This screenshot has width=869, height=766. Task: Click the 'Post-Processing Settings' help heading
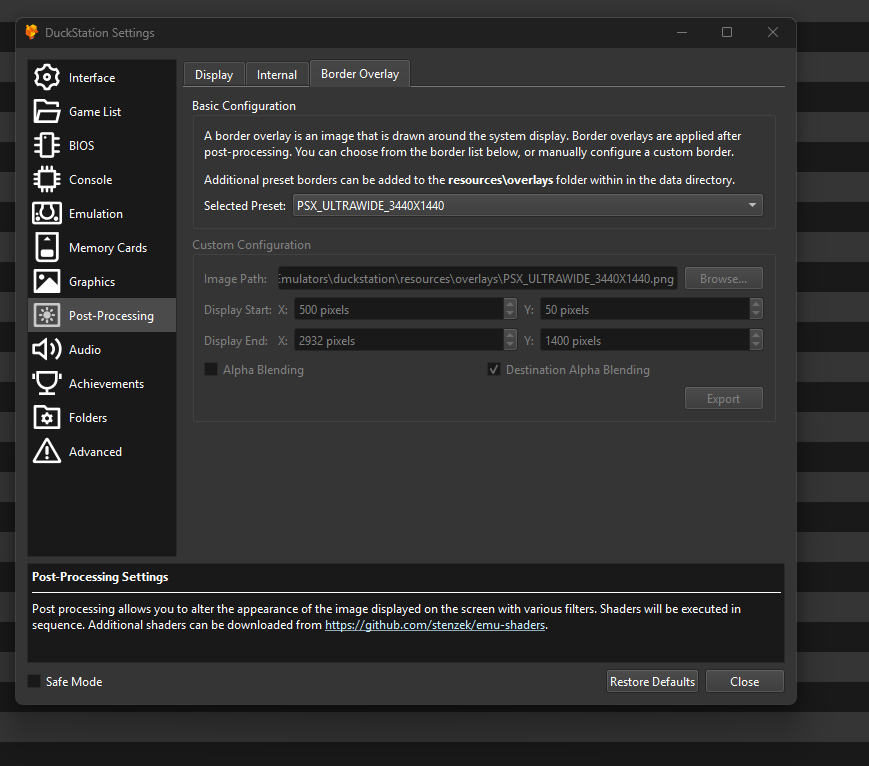click(x=100, y=576)
